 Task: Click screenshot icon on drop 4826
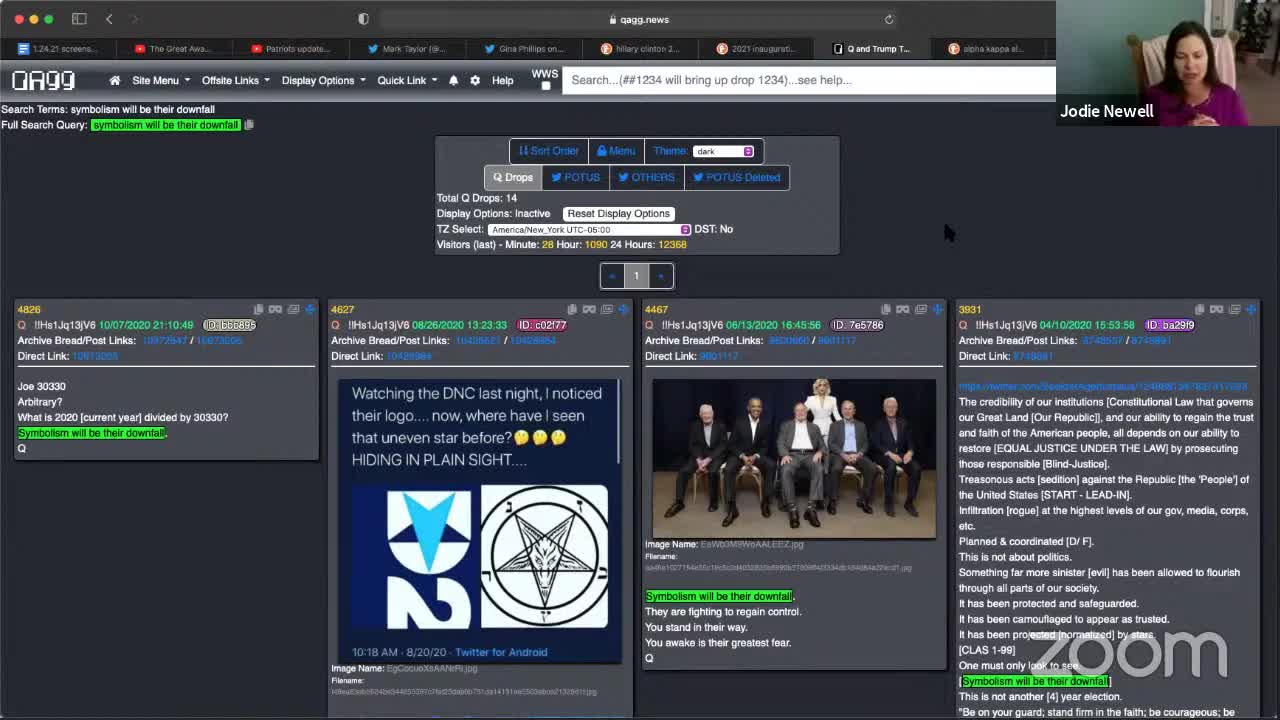pos(293,309)
